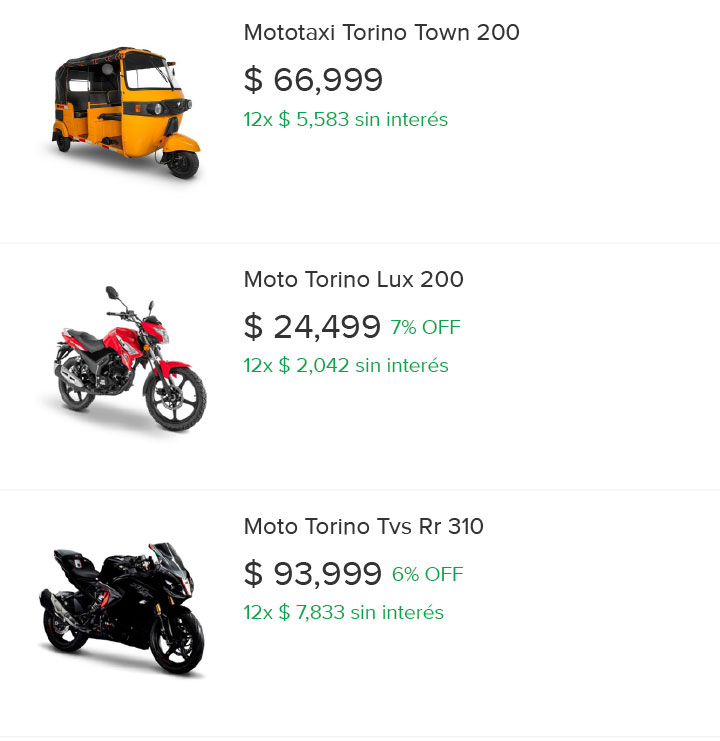Click the windscreen of the black Tvs motorcycle

(x=169, y=556)
